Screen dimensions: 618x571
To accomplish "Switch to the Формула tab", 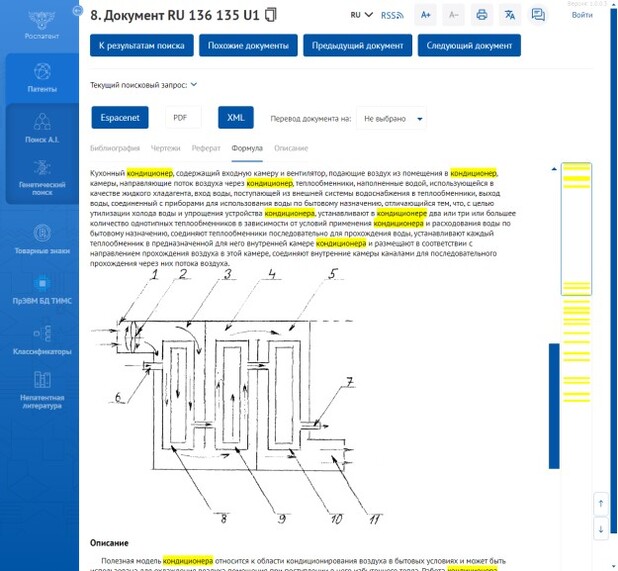I will click(247, 148).
